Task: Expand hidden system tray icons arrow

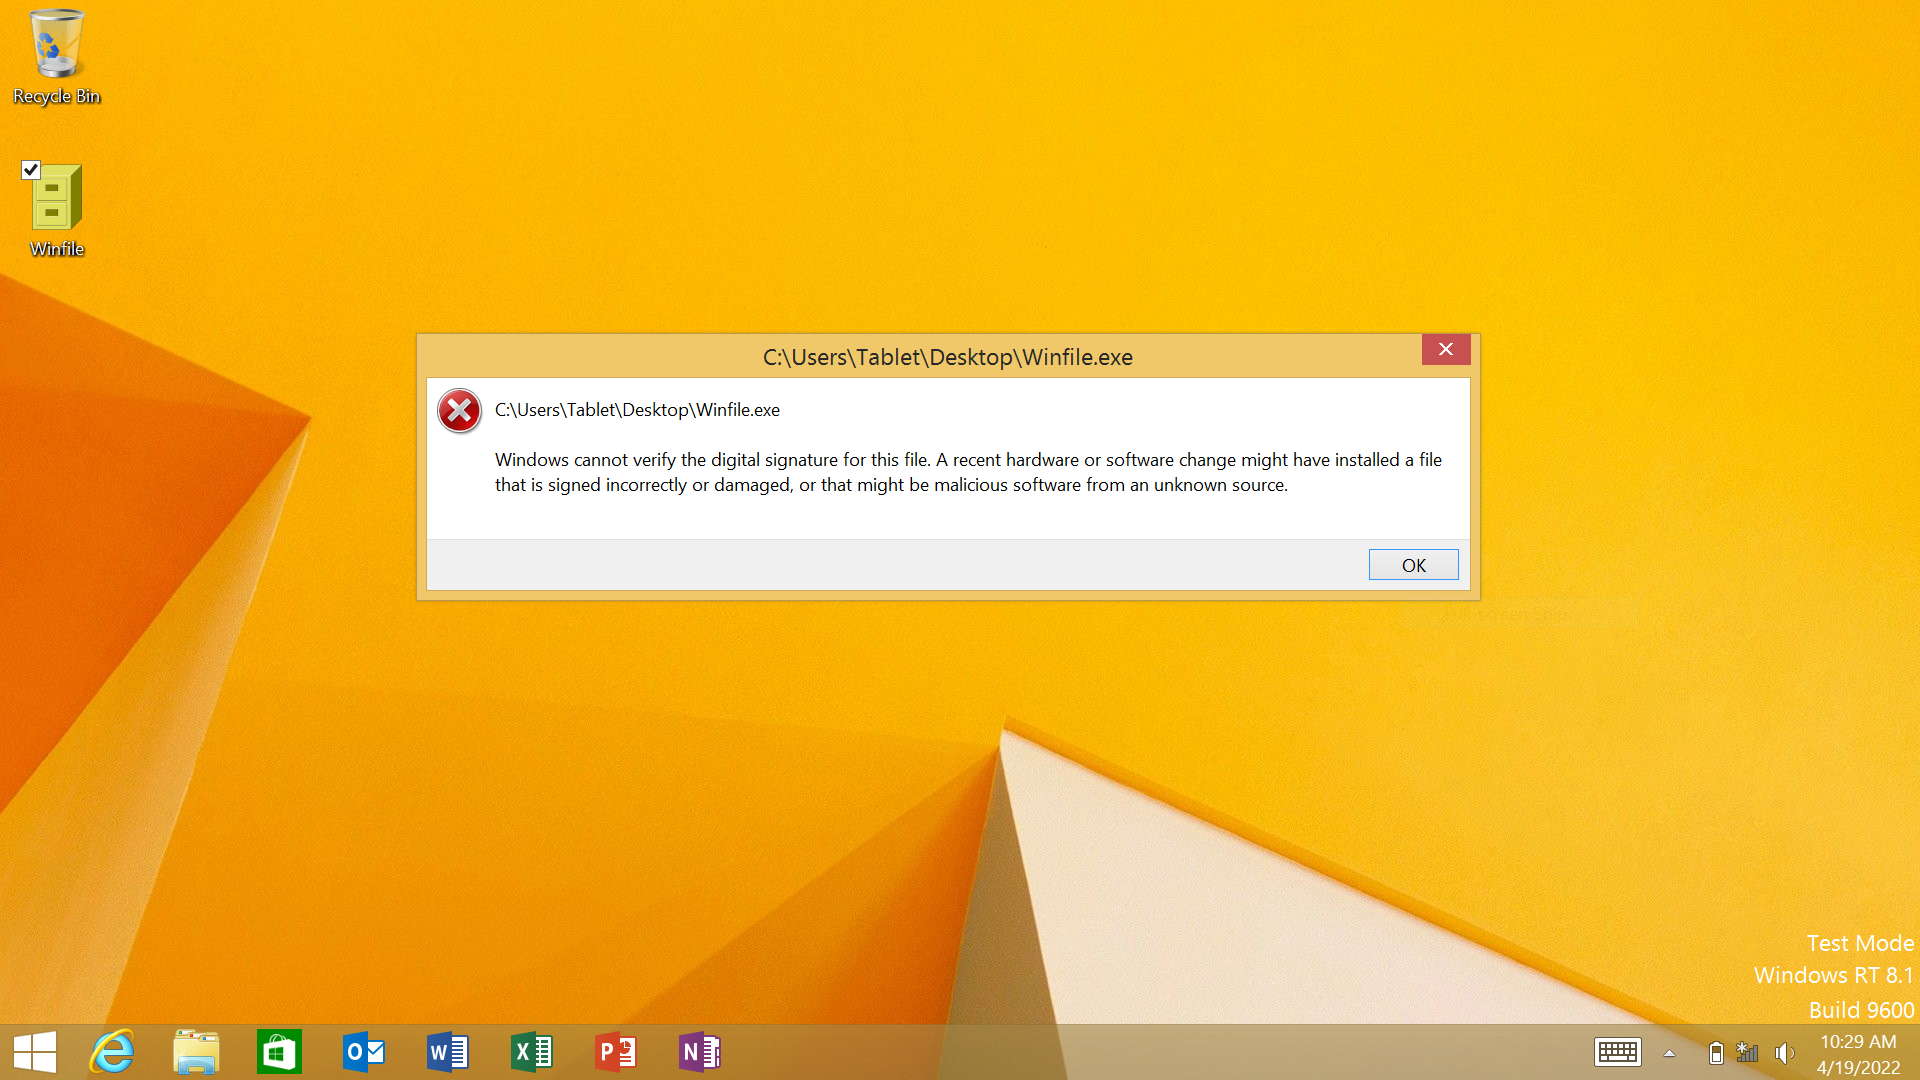Action: pyautogui.click(x=1669, y=1053)
